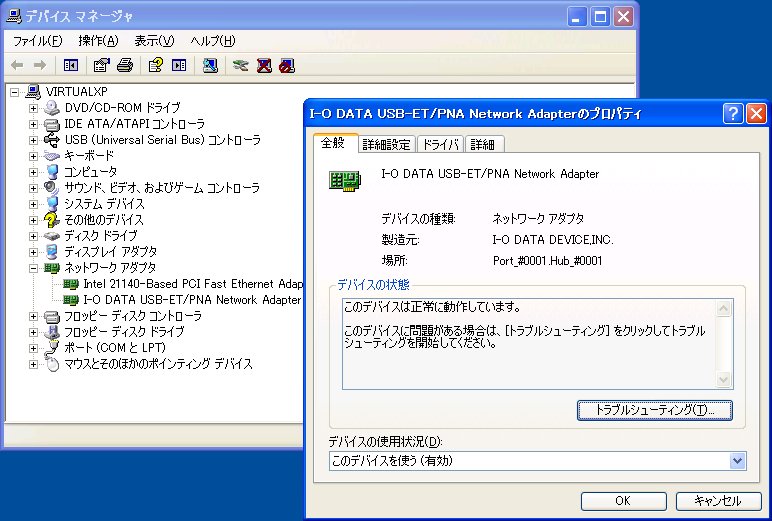Switch to the ドライバ tab
Screen dimensions: 772x521
pos(440,144)
